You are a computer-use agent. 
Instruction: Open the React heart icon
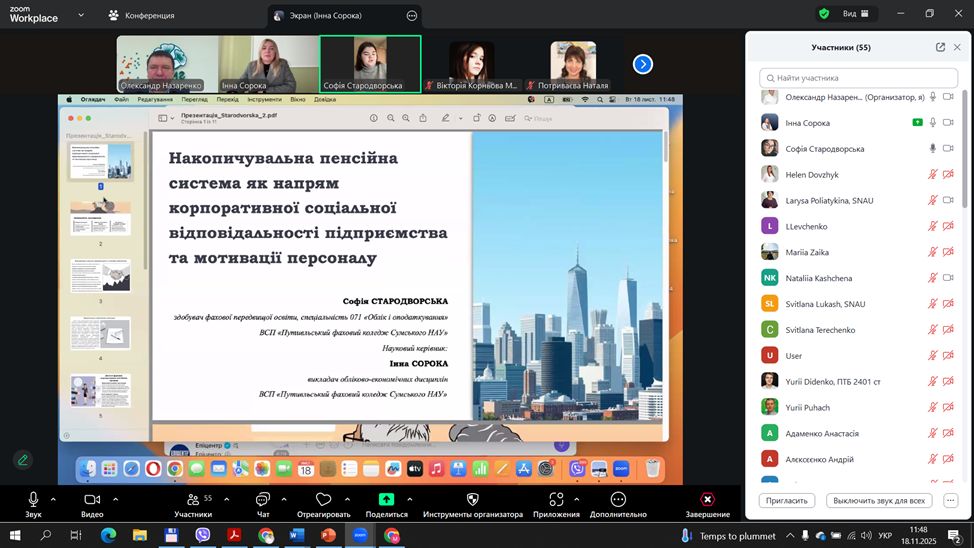point(323,499)
